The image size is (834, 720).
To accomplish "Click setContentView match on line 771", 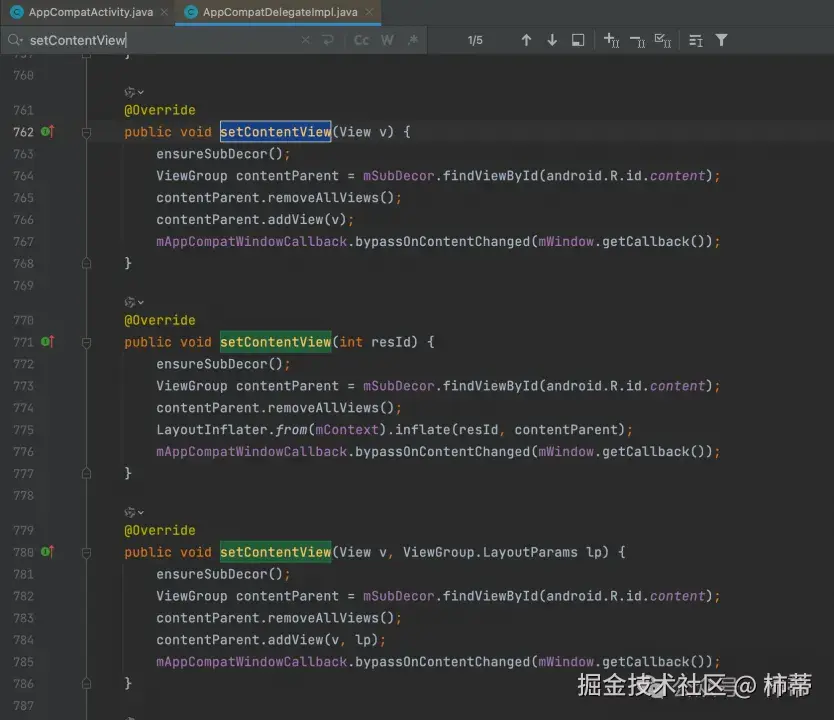I will pyautogui.click(x=276, y=341).
